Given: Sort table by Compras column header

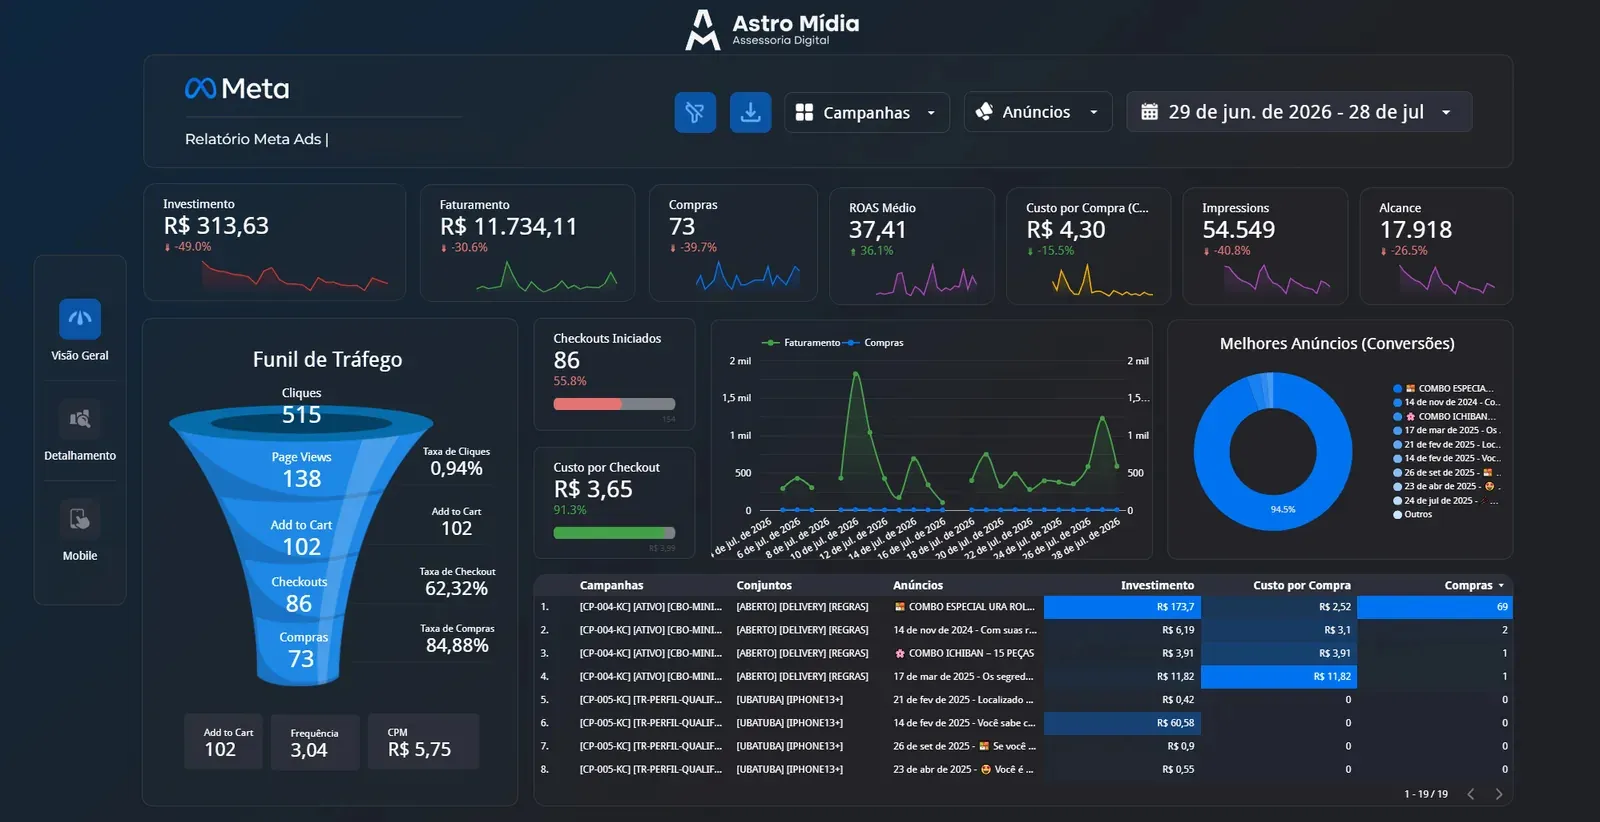Looking at the screenshot, I should [1473, 585].
